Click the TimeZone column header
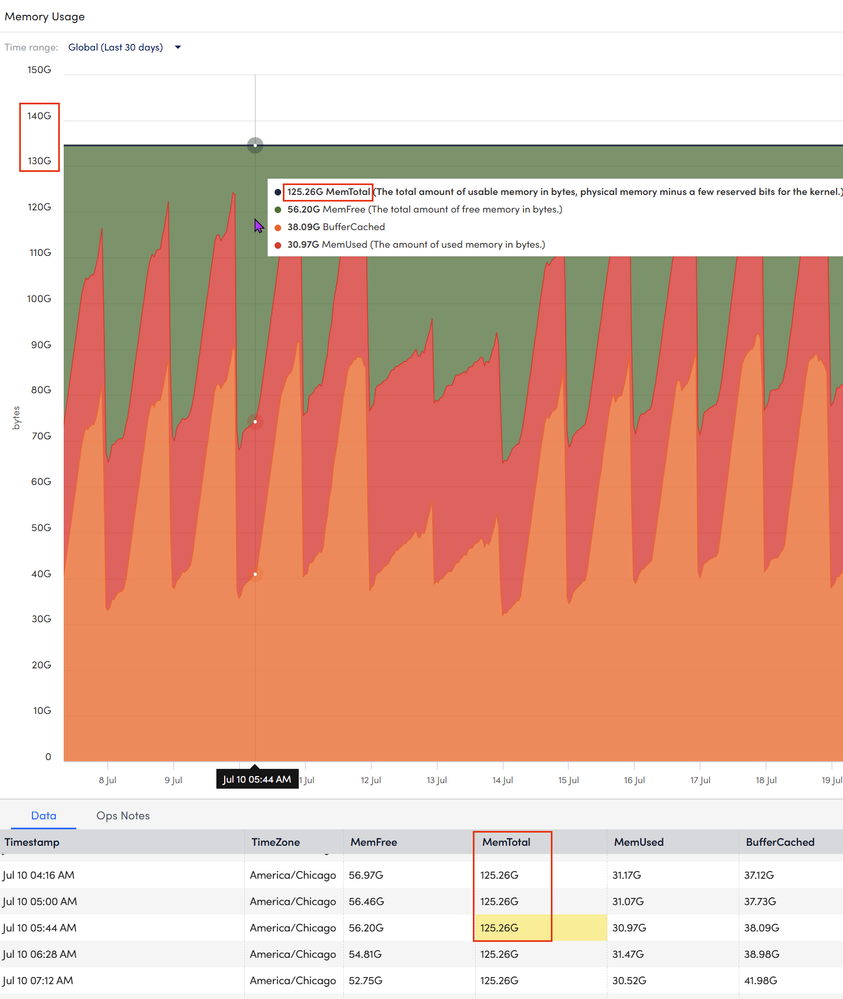The image size is (843, 999). point(276,842)
